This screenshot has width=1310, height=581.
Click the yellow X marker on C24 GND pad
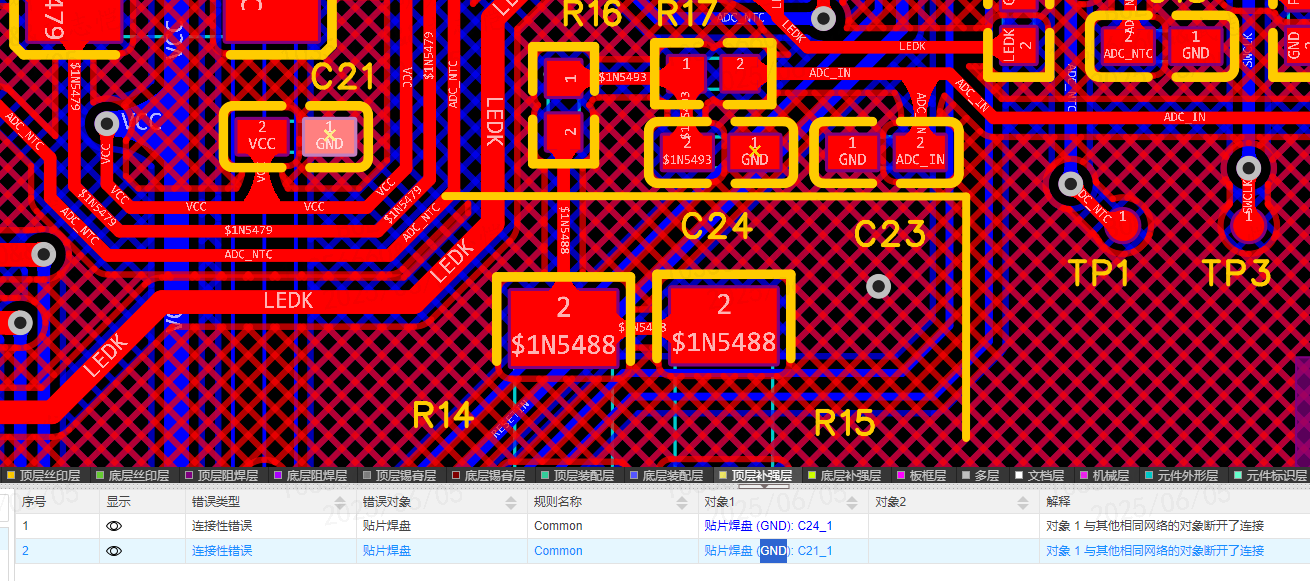coord(755,149)
